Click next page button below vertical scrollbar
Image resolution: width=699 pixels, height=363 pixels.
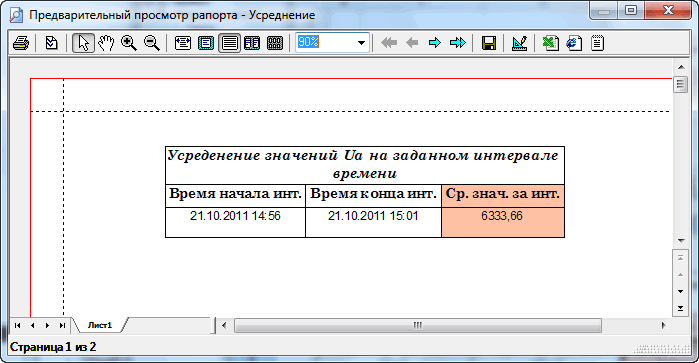click(x=680, y=291)
